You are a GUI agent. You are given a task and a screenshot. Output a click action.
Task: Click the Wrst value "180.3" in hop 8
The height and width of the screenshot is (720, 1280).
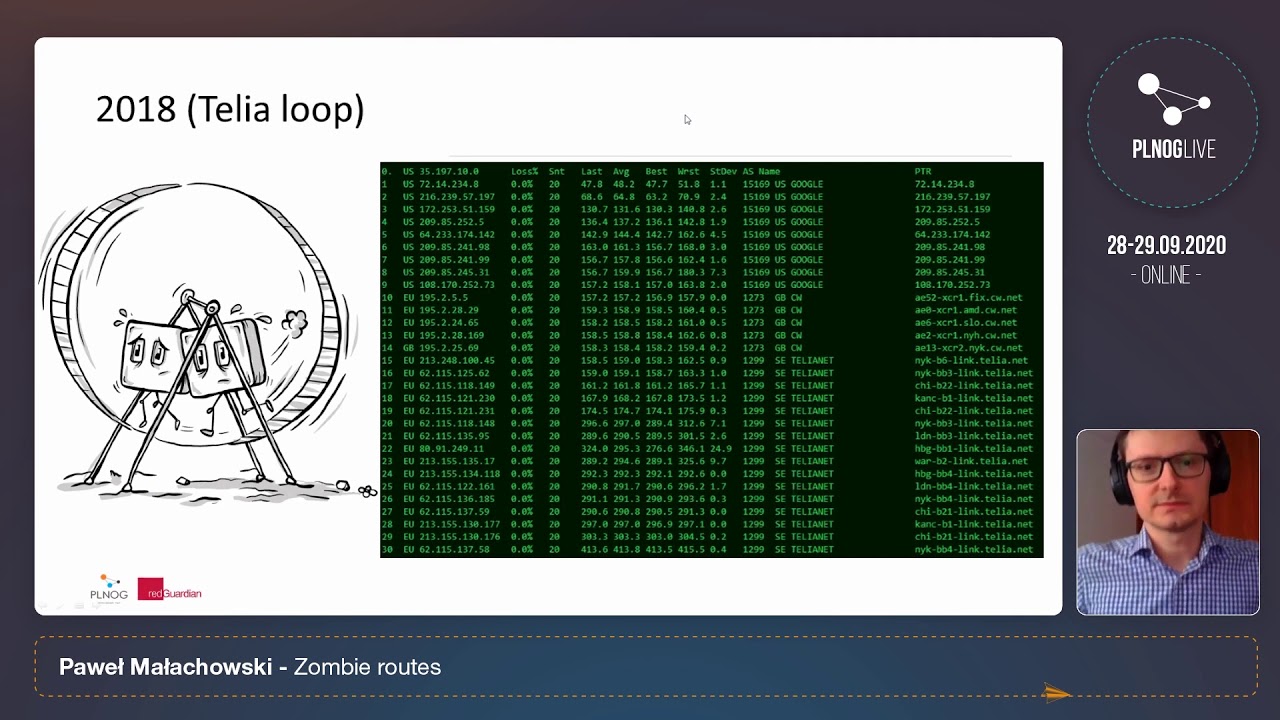pos(690,272)
